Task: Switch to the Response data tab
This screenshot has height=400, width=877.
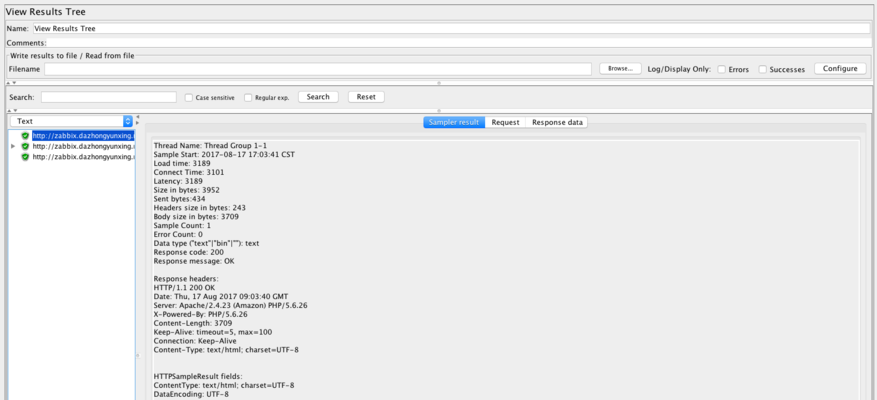Action: point(557,122)
